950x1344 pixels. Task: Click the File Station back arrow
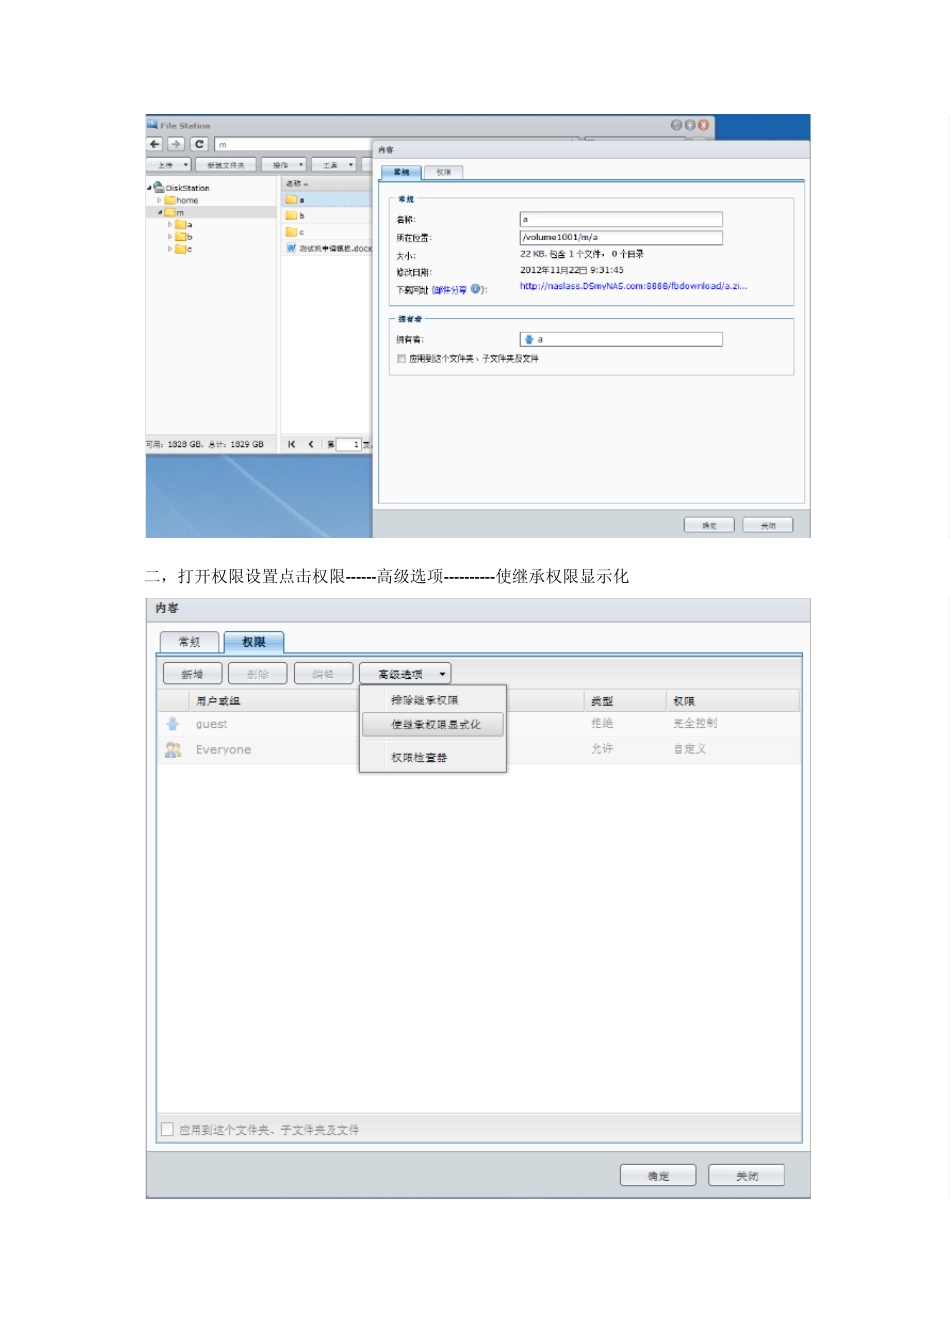point(155,144)
